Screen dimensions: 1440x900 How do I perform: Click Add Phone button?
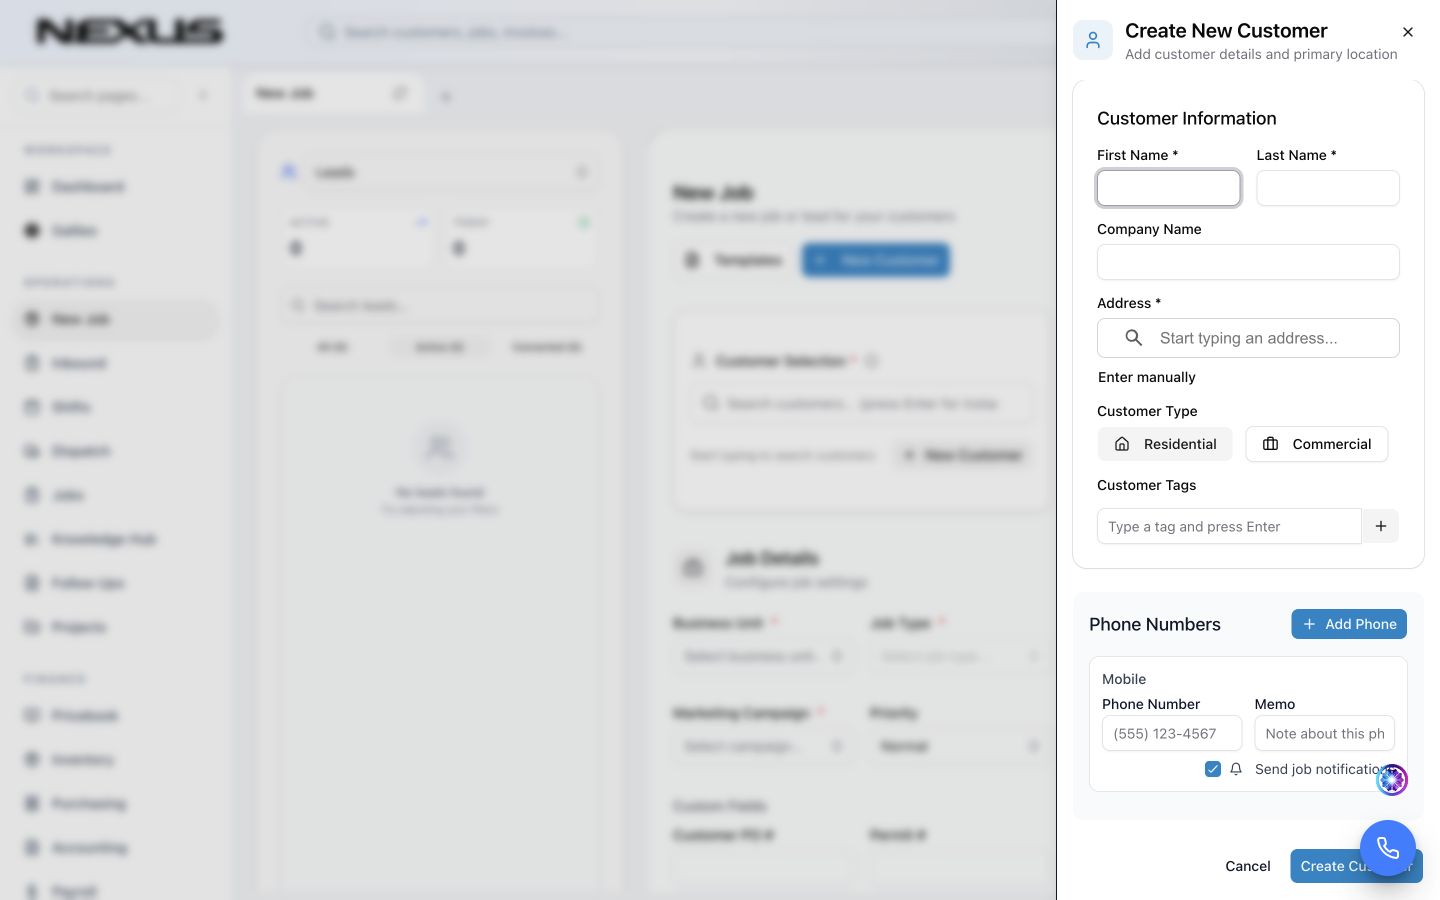(x=1349, y=624)
